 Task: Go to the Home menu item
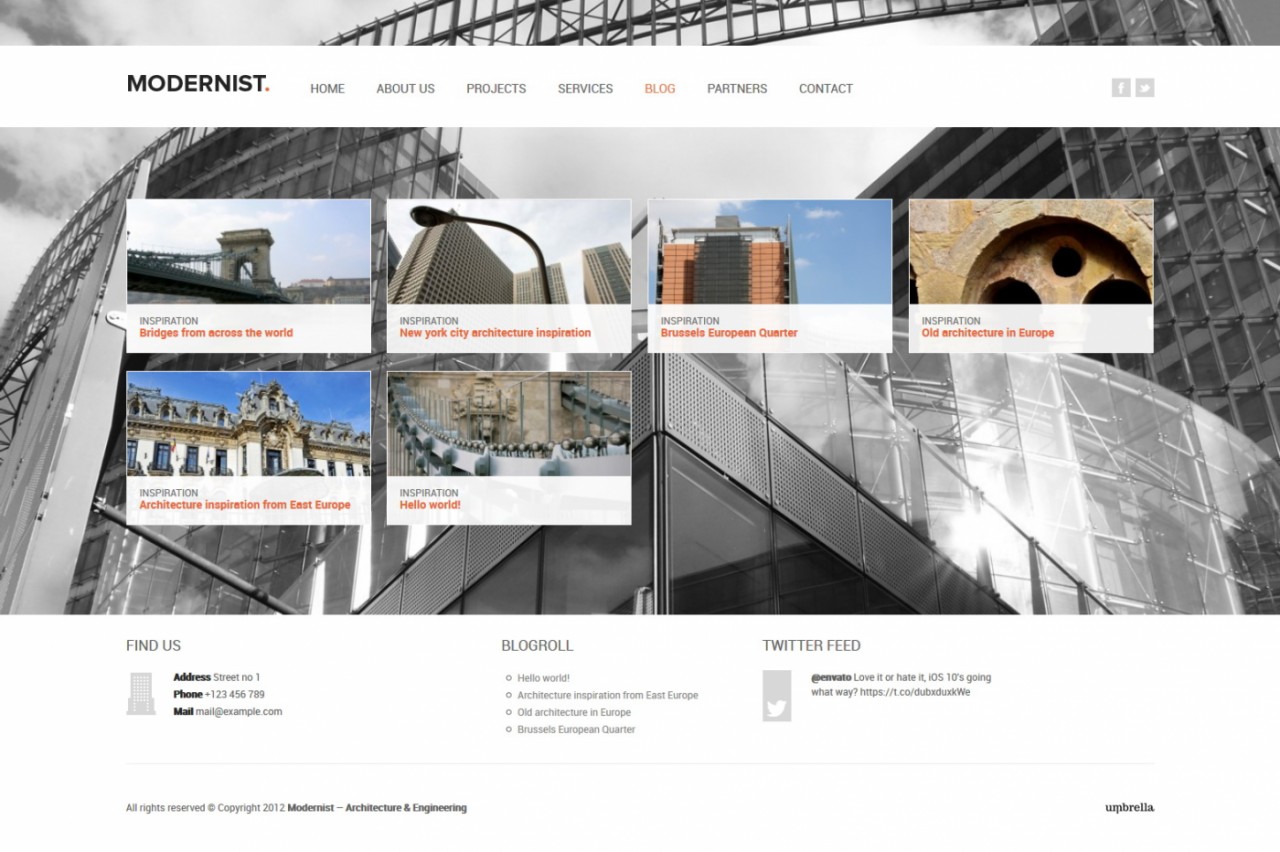(327, 89)
